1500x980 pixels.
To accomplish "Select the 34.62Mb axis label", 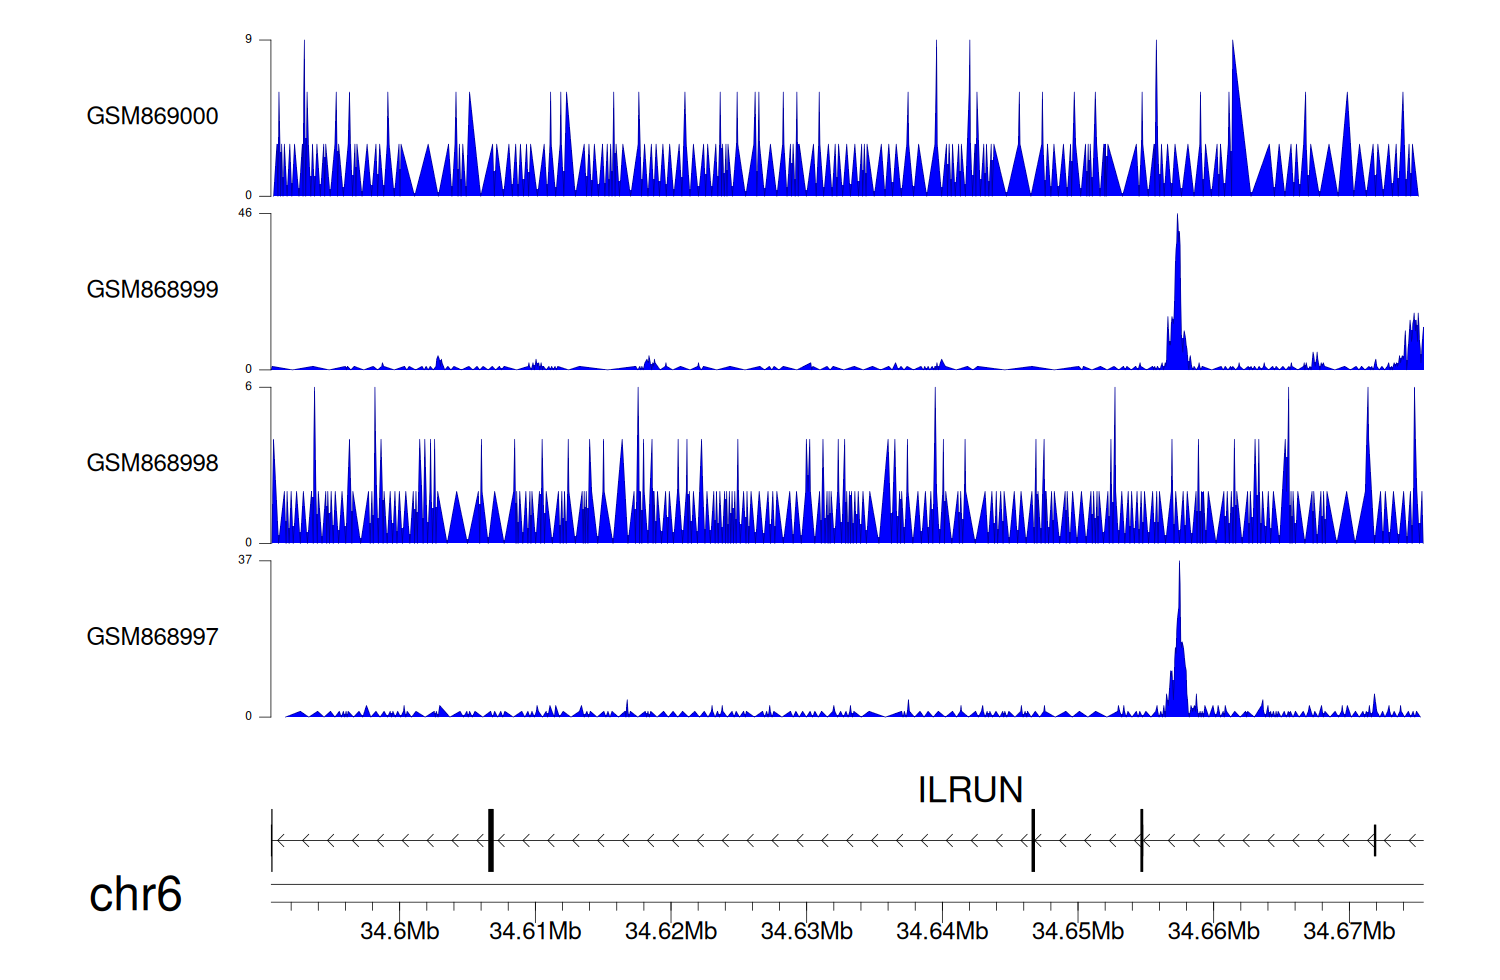I will [x=670, y=931].
